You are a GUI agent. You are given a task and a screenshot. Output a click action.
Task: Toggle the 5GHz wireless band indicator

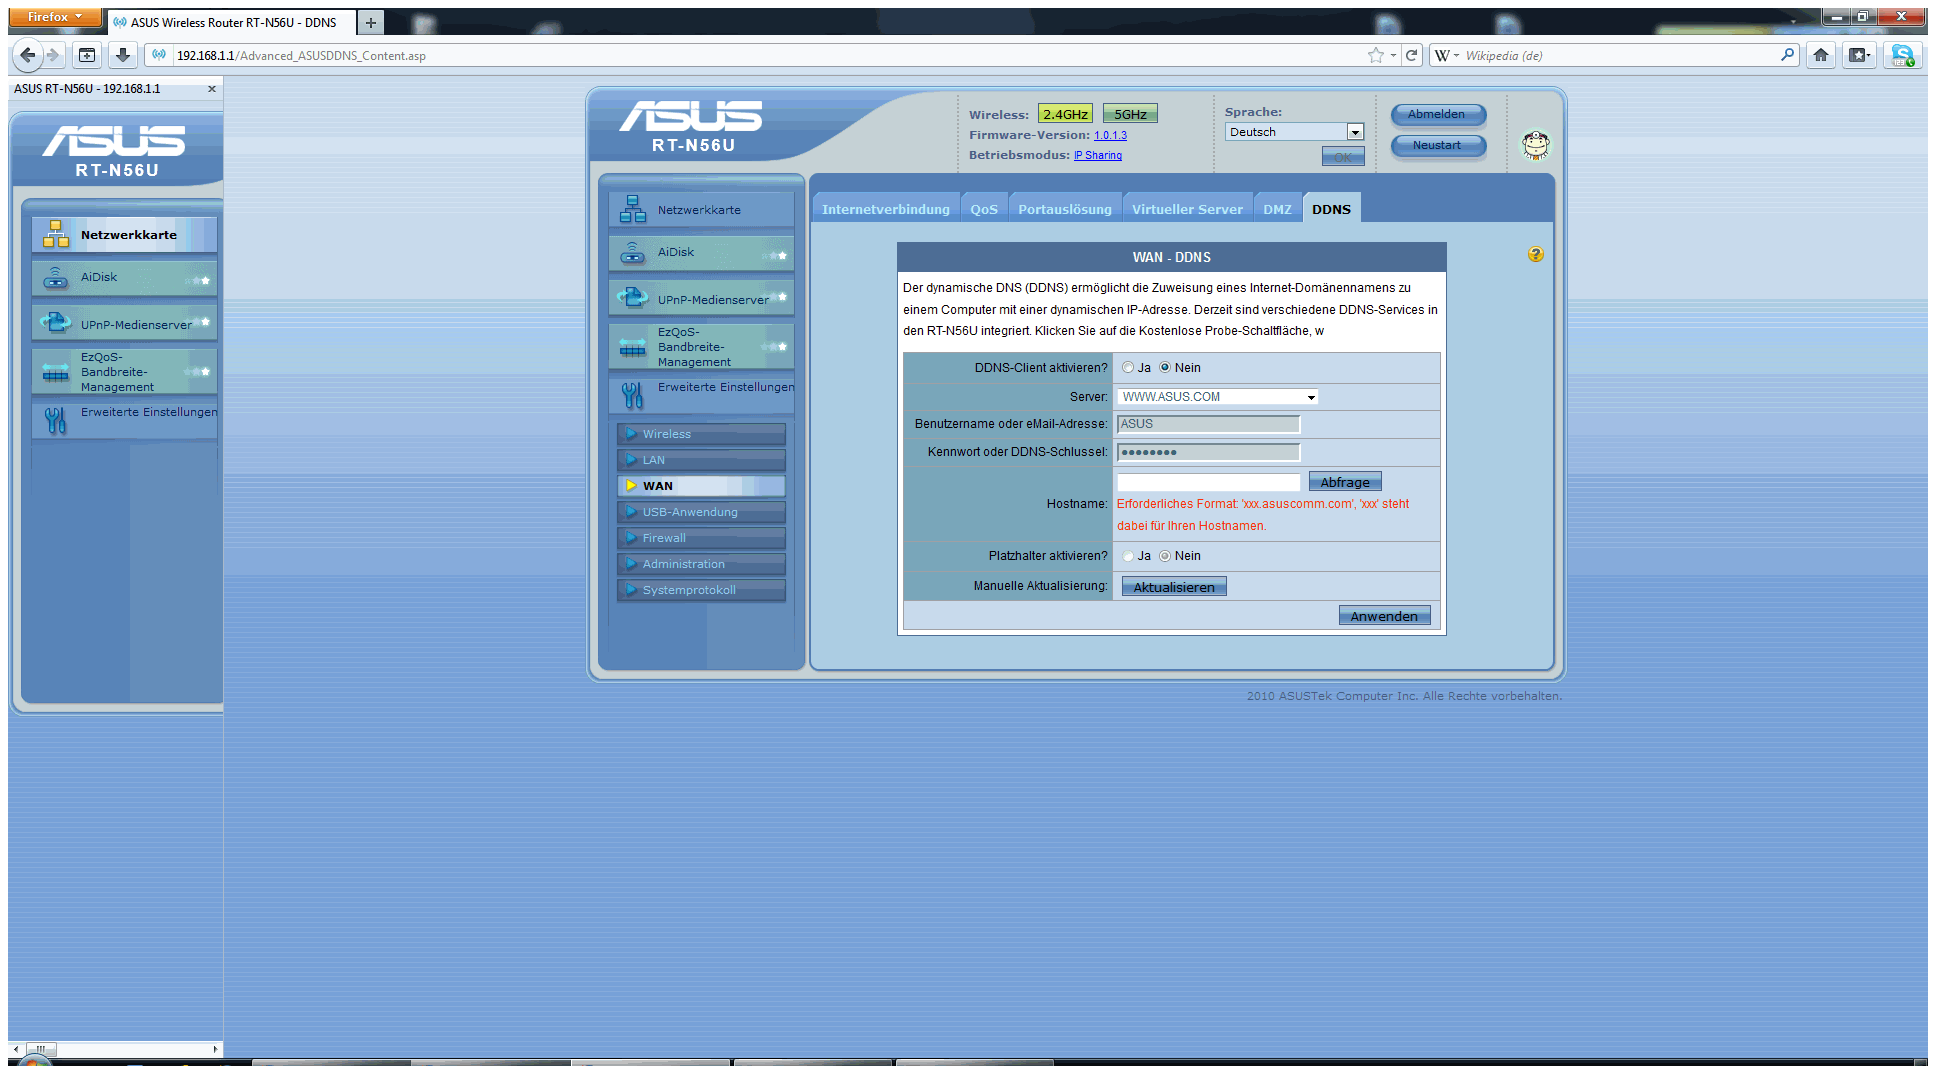[1130, 114]
